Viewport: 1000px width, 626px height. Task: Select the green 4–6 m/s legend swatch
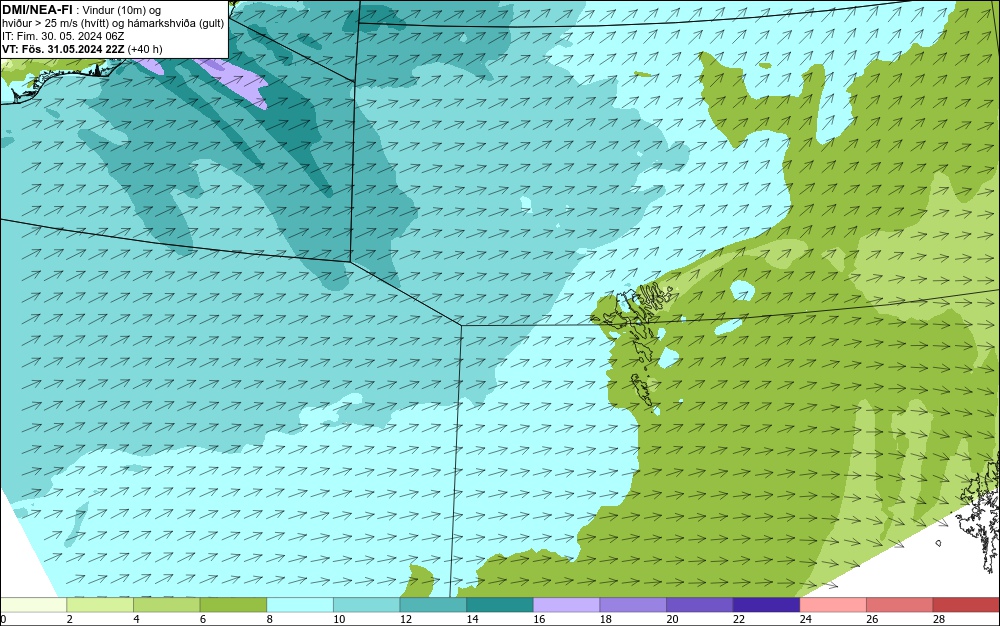coord(166,605)
